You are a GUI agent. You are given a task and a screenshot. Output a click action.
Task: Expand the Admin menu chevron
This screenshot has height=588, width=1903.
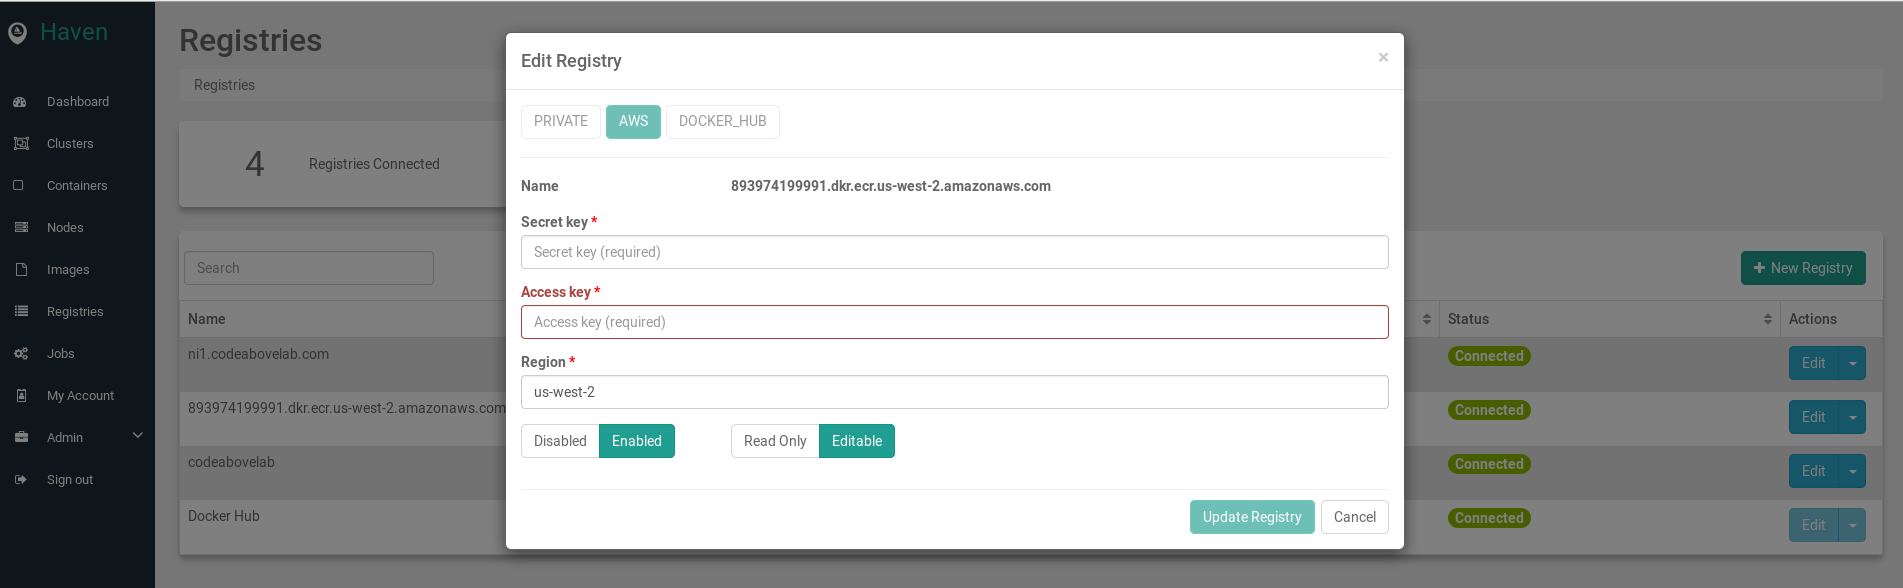click(138, 436)
